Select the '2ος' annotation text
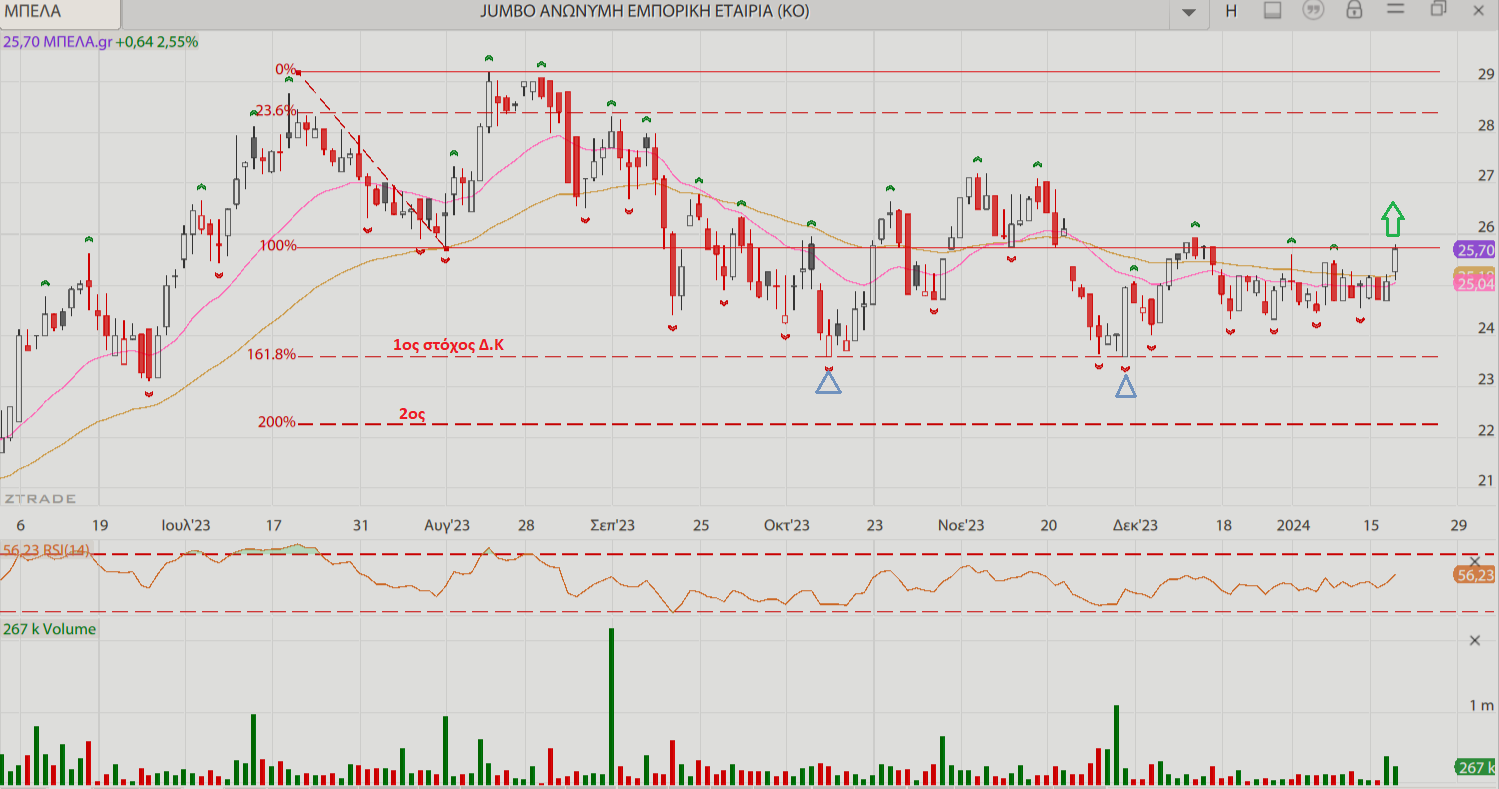 pos(412,412)
